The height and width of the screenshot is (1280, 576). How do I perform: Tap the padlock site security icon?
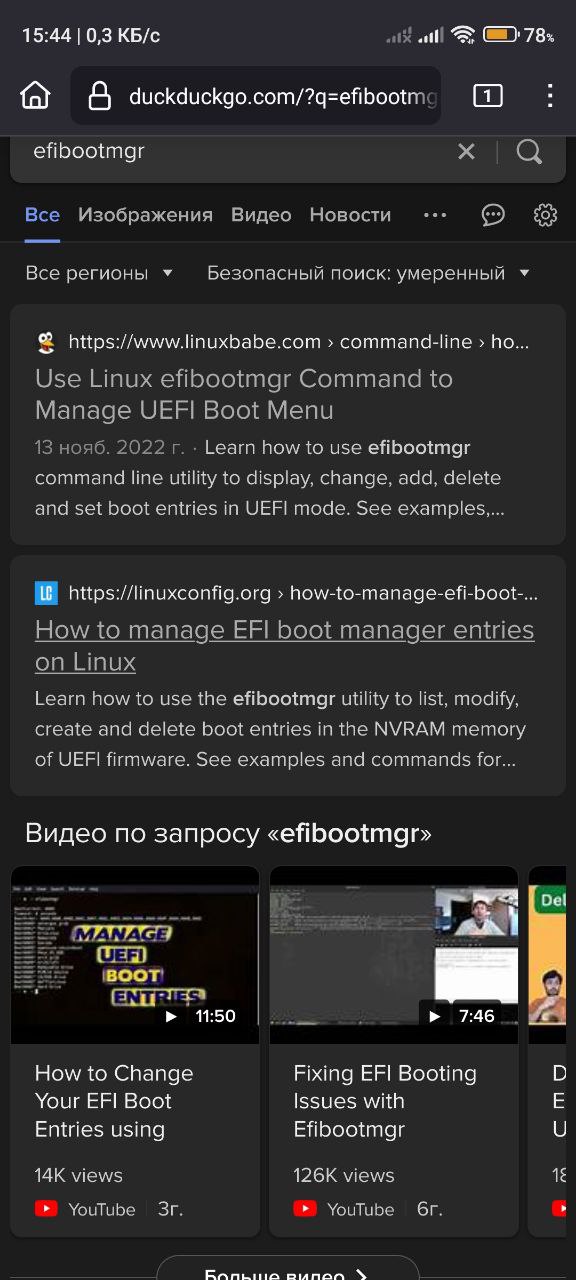[99, 96]
